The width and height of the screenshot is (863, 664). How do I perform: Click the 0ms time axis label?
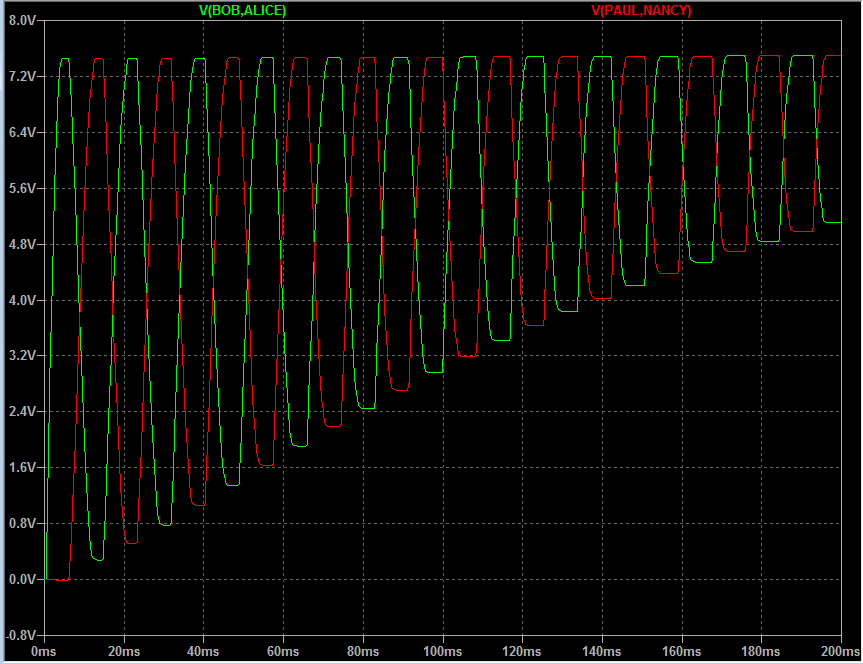(x=44, y=652)
